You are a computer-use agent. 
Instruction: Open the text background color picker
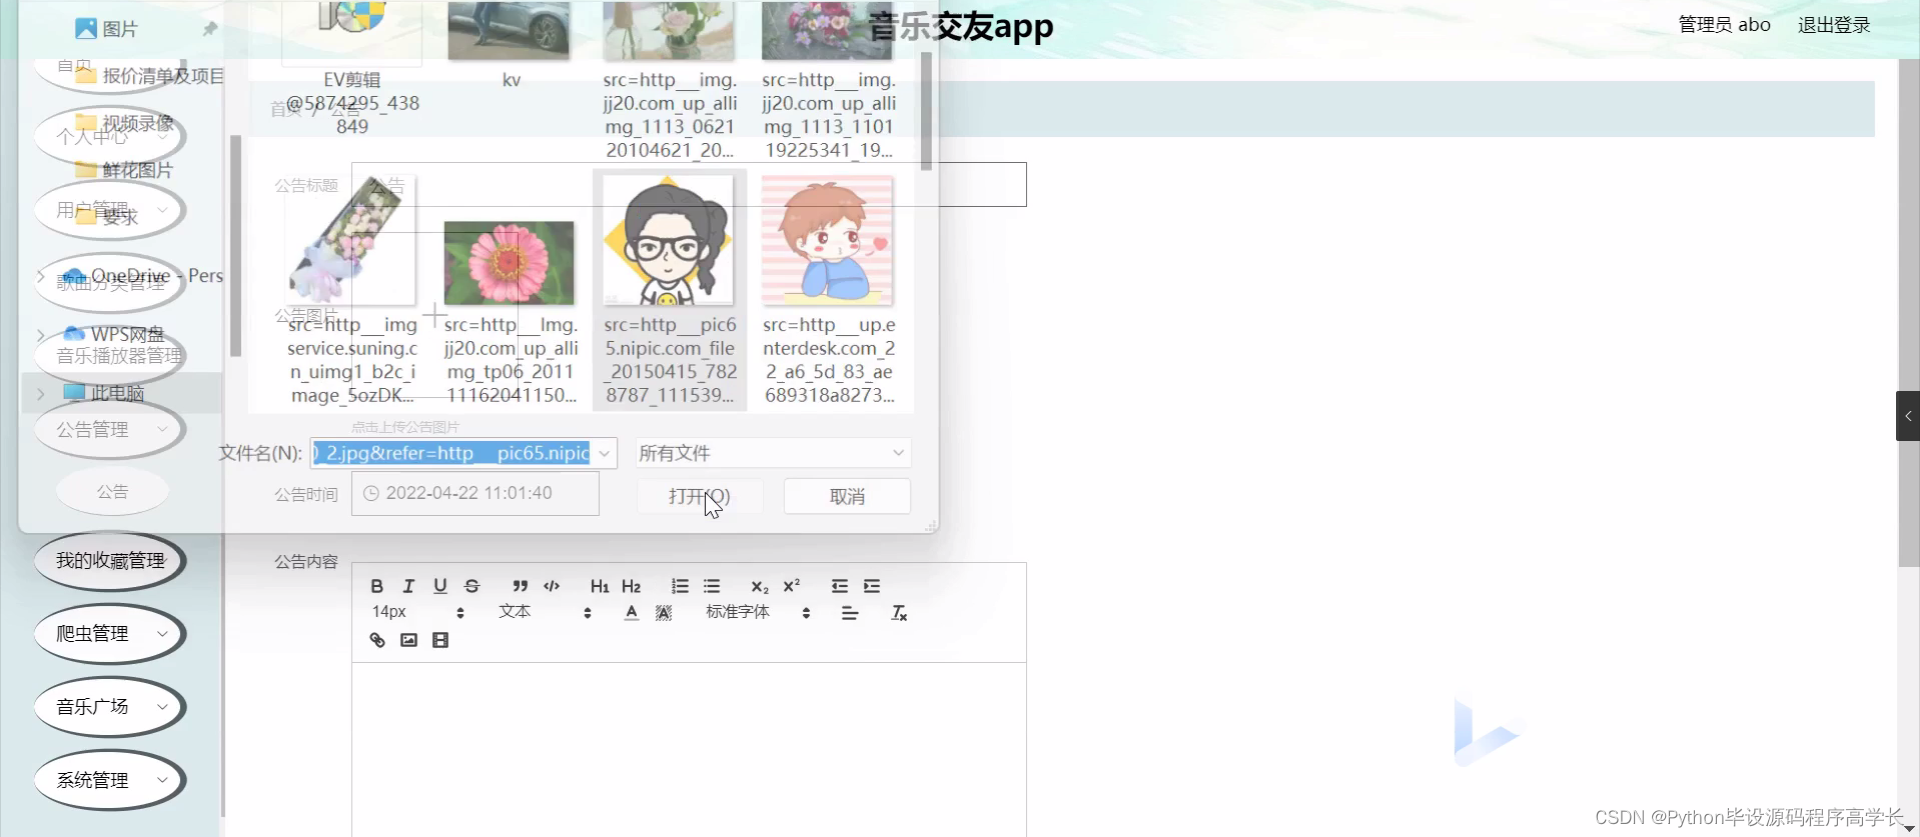(663, 613)
